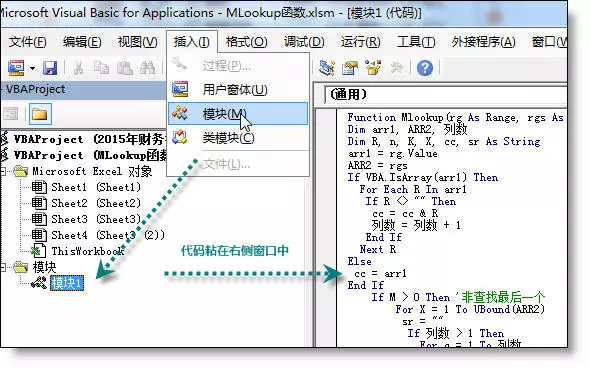Click the 'ARR2 = rgs' code line

pyautogui.click(x=378, y=166)
